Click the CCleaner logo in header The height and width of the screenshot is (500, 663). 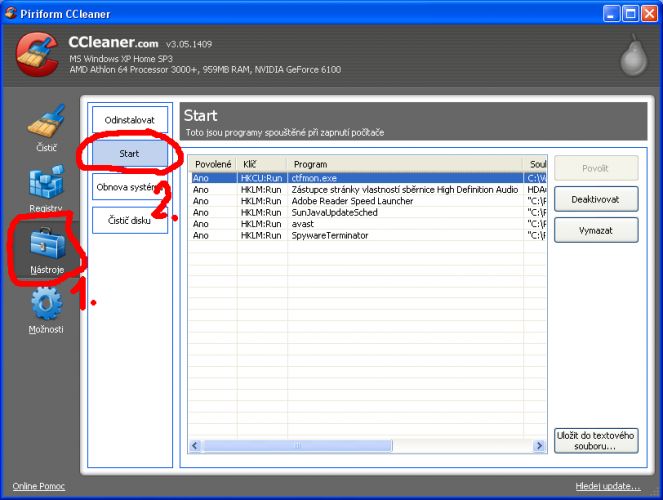pyautogui.click(x=37, y=55)
